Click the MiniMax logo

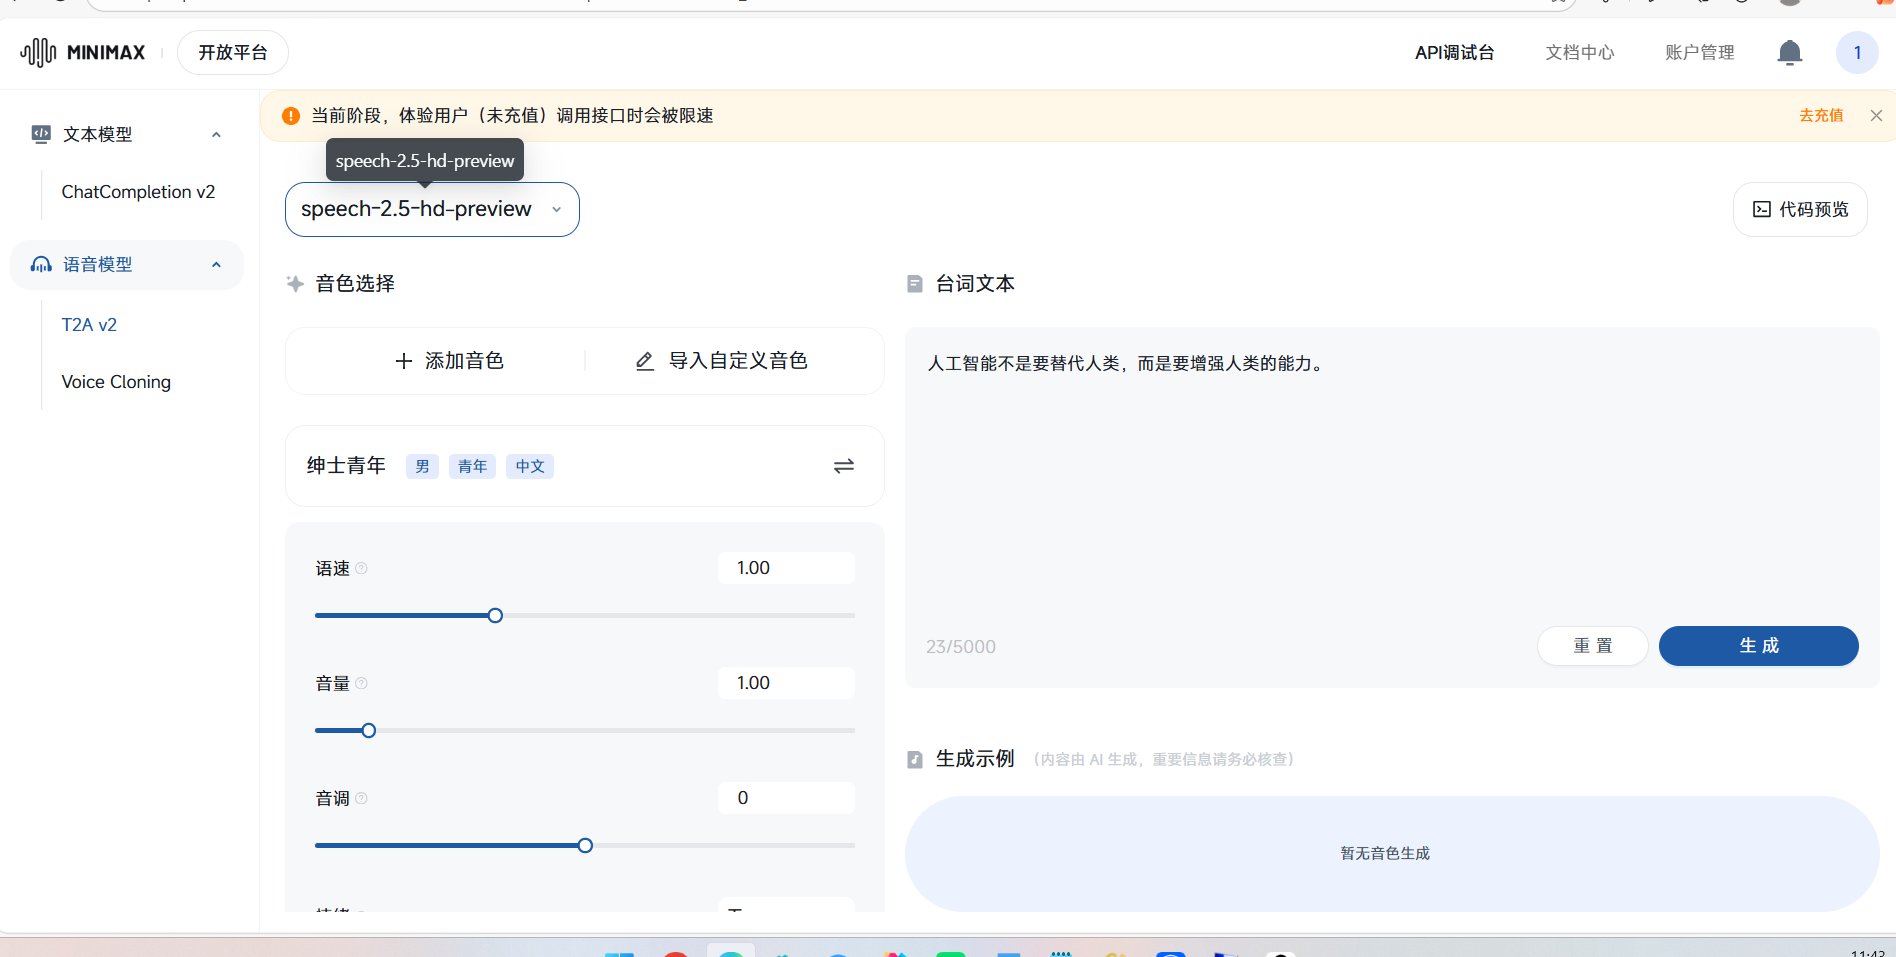[x=83, y=52]
